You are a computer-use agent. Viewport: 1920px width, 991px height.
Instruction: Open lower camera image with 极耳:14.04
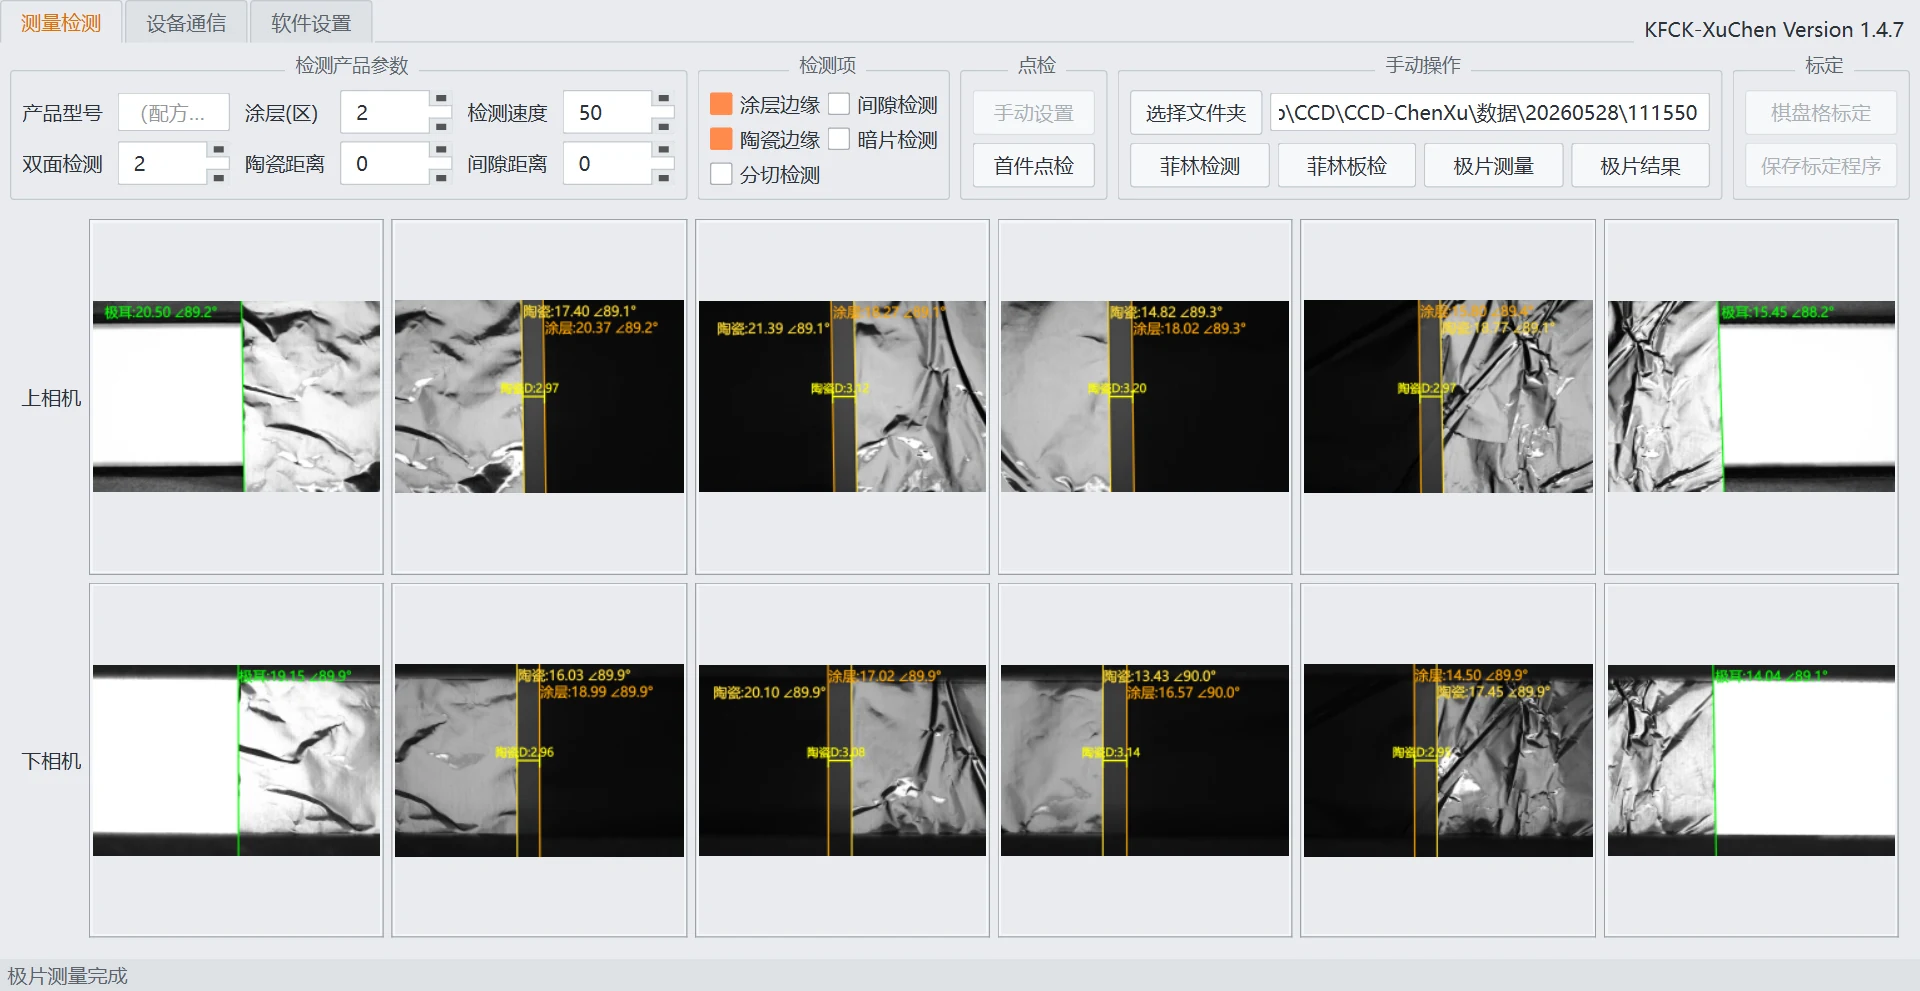pyautogui.click(x=1751, y=760)
